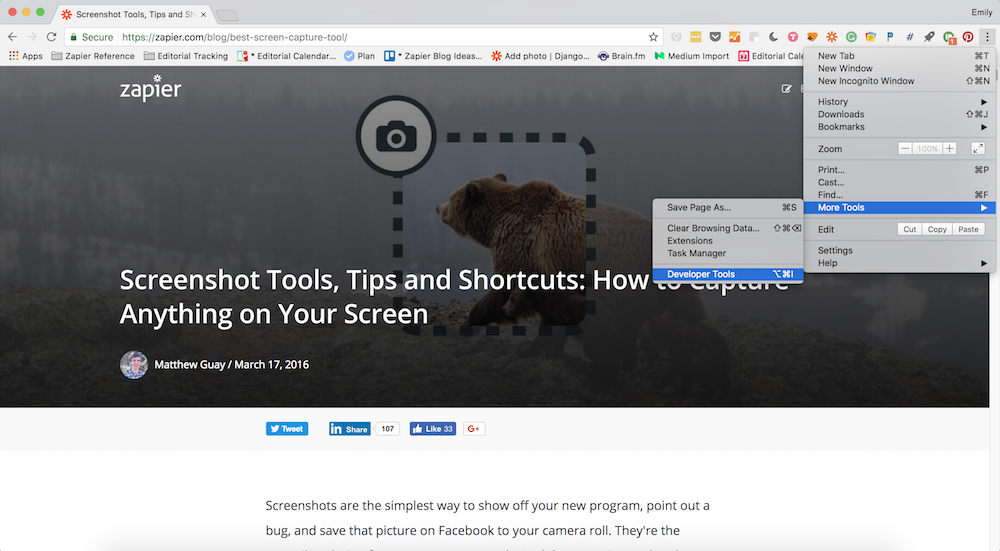Click the author avatar photo
This screenshot has width=1000, height=551.
(134, 365)
